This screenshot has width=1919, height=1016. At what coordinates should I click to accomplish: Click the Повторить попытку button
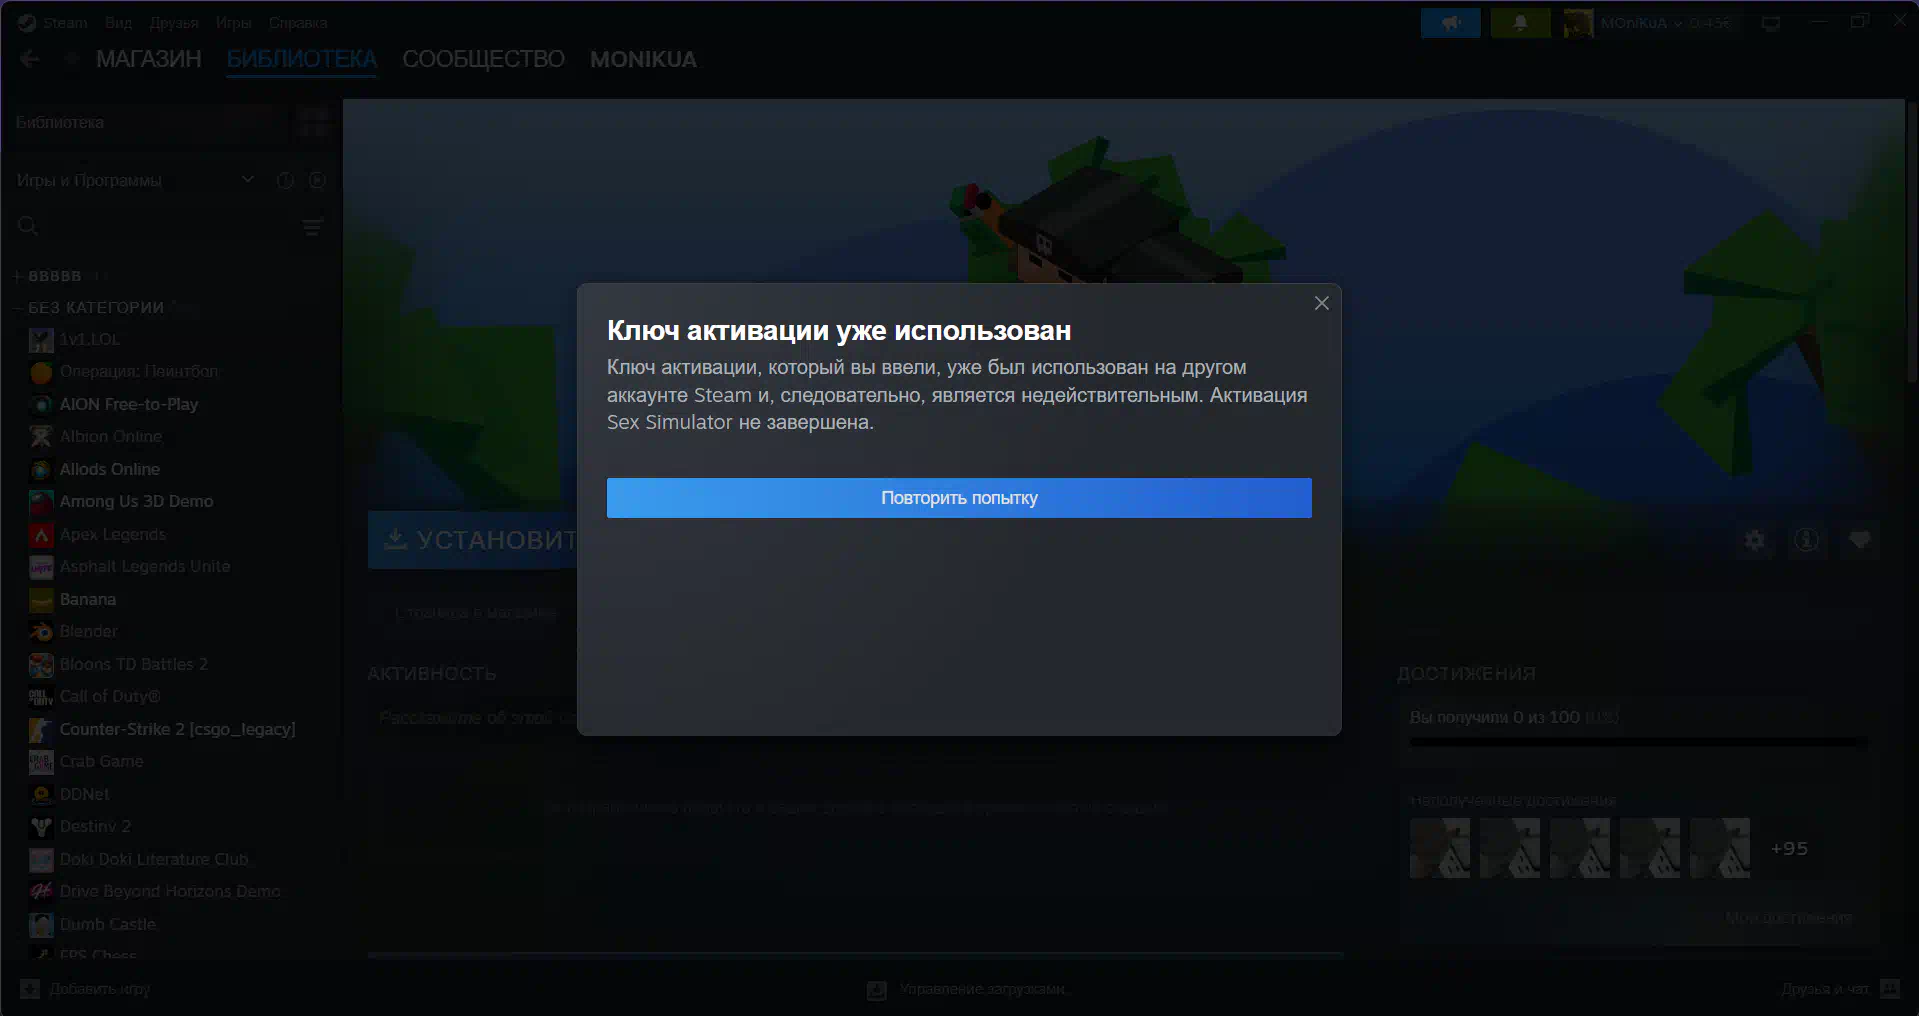(959, 498)
